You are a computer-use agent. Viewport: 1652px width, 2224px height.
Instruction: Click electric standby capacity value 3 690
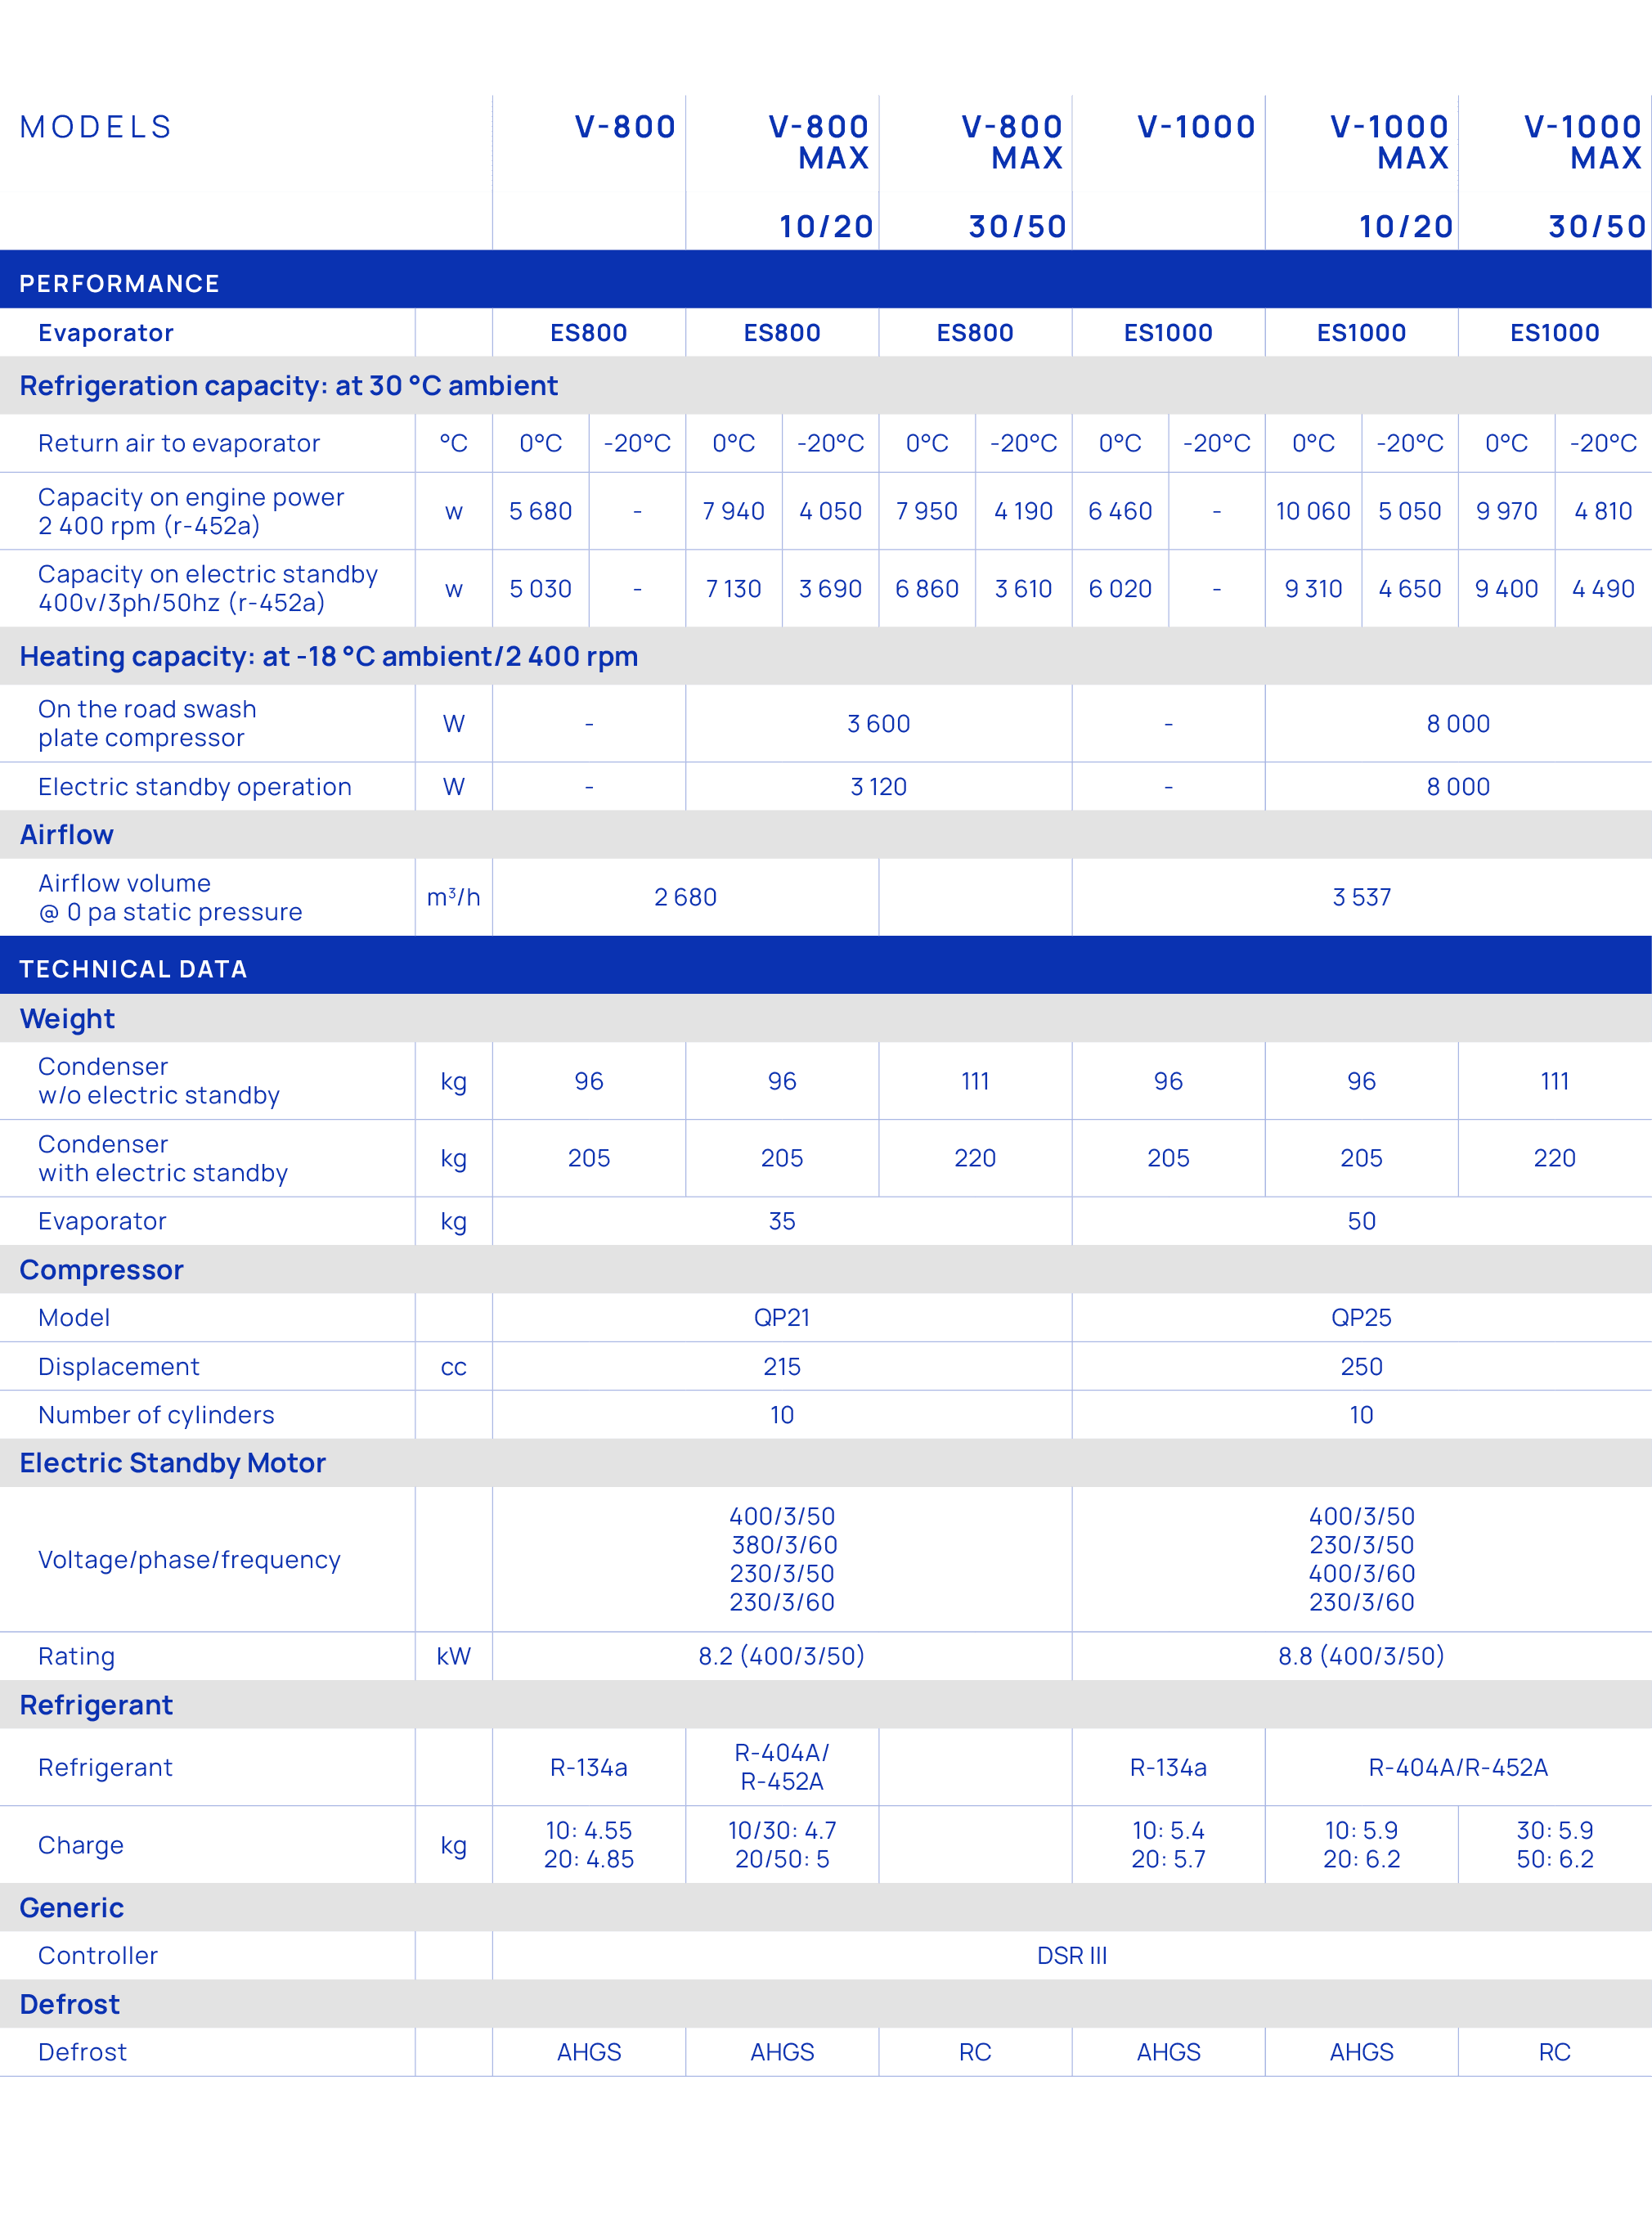coord(830,589)
